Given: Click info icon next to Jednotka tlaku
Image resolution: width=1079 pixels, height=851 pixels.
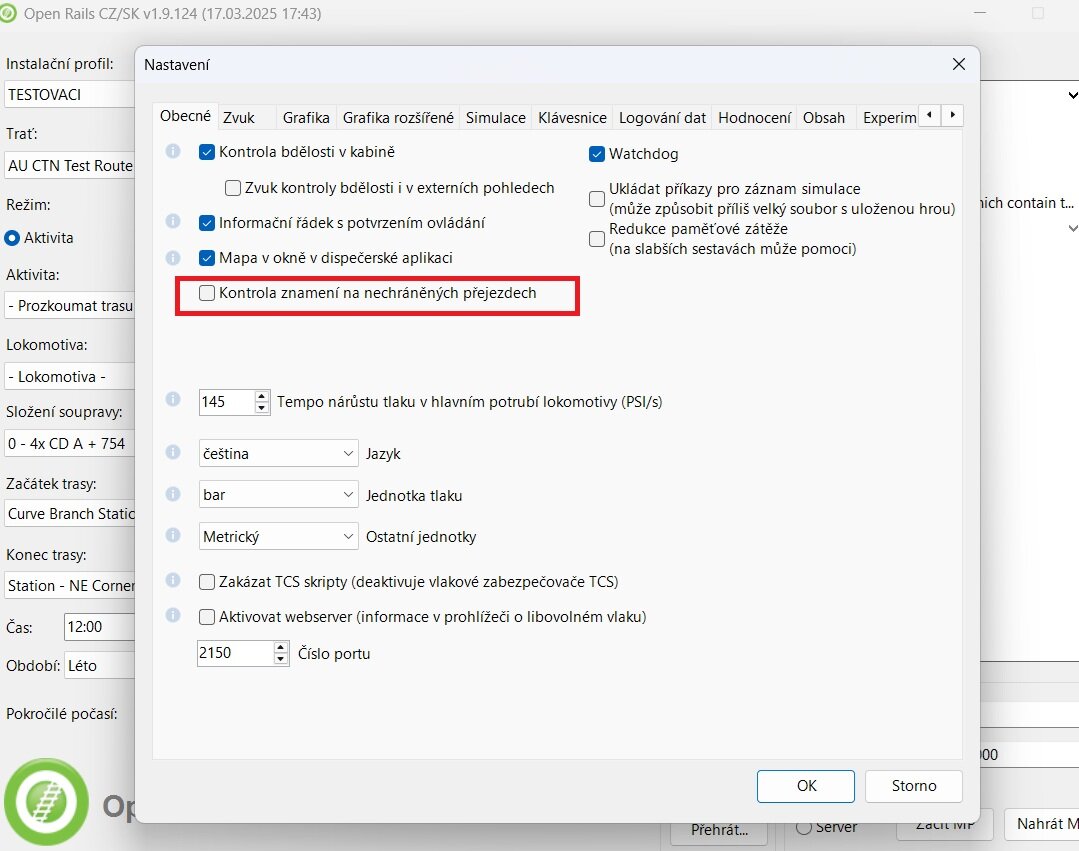Looking at the screenshot, I should coord(172,494).
